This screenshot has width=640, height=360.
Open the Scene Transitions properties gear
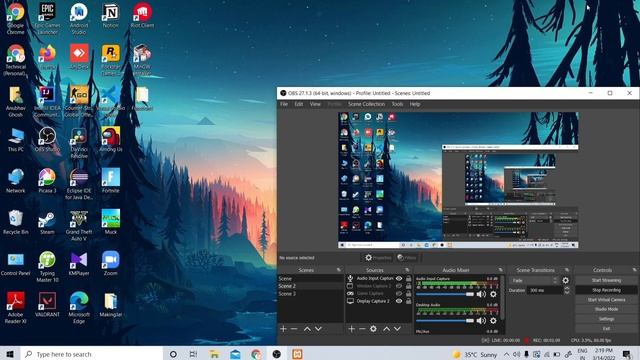coord(565,280)
